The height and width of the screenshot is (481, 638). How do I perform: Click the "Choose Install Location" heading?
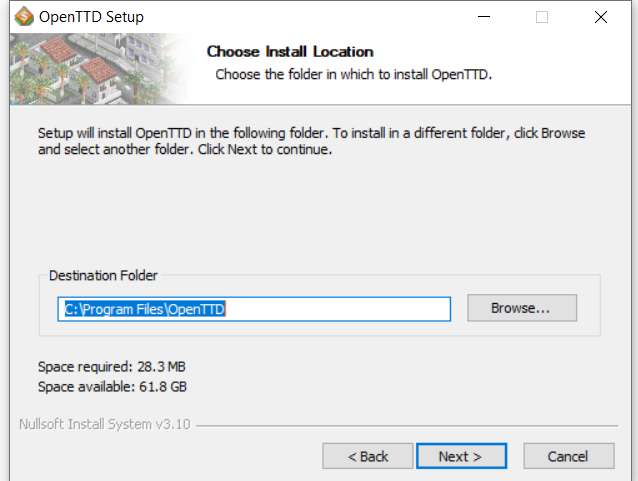coord(289,51)
